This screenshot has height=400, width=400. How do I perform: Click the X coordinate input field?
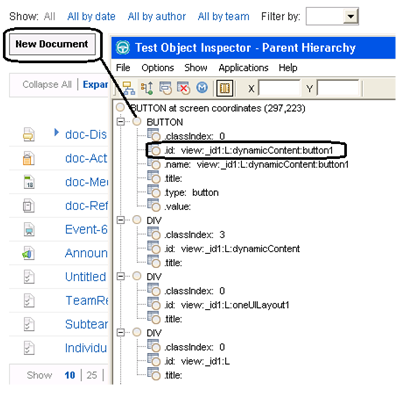pos(279,88)
